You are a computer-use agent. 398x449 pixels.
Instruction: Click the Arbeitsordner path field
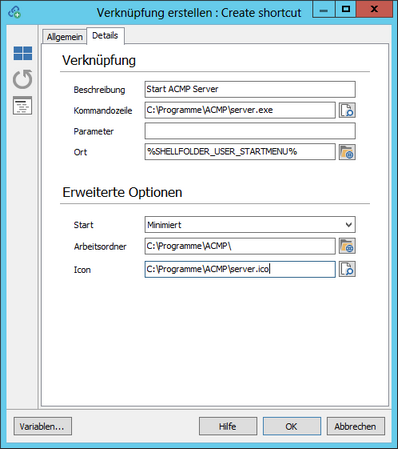click(x=240, y=246)
